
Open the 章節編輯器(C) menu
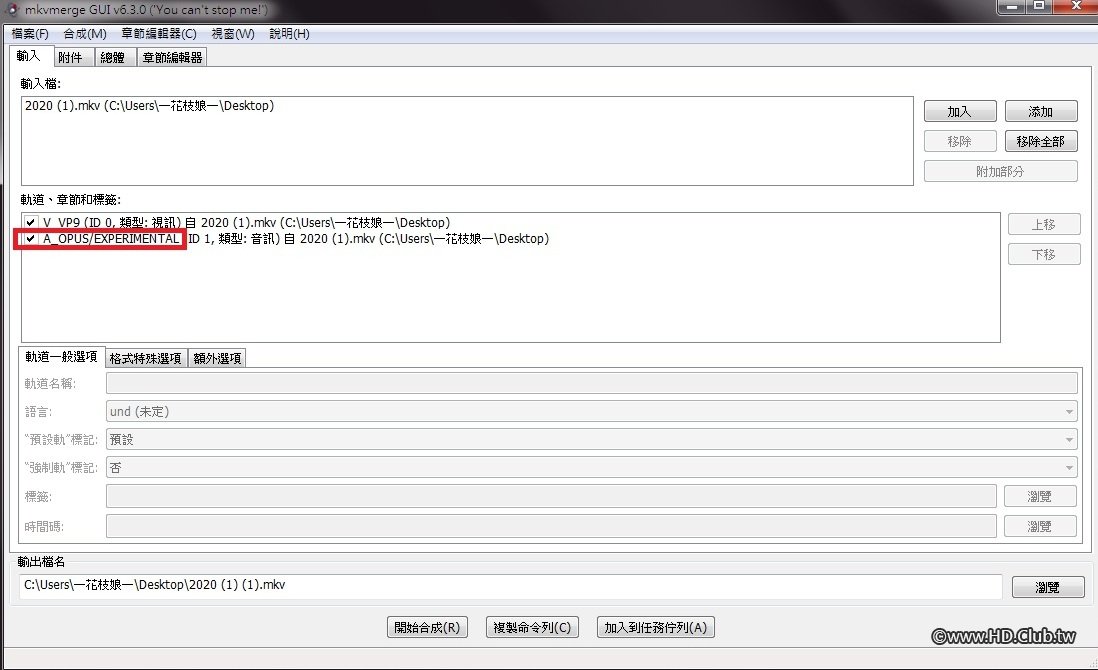(158, 34)
